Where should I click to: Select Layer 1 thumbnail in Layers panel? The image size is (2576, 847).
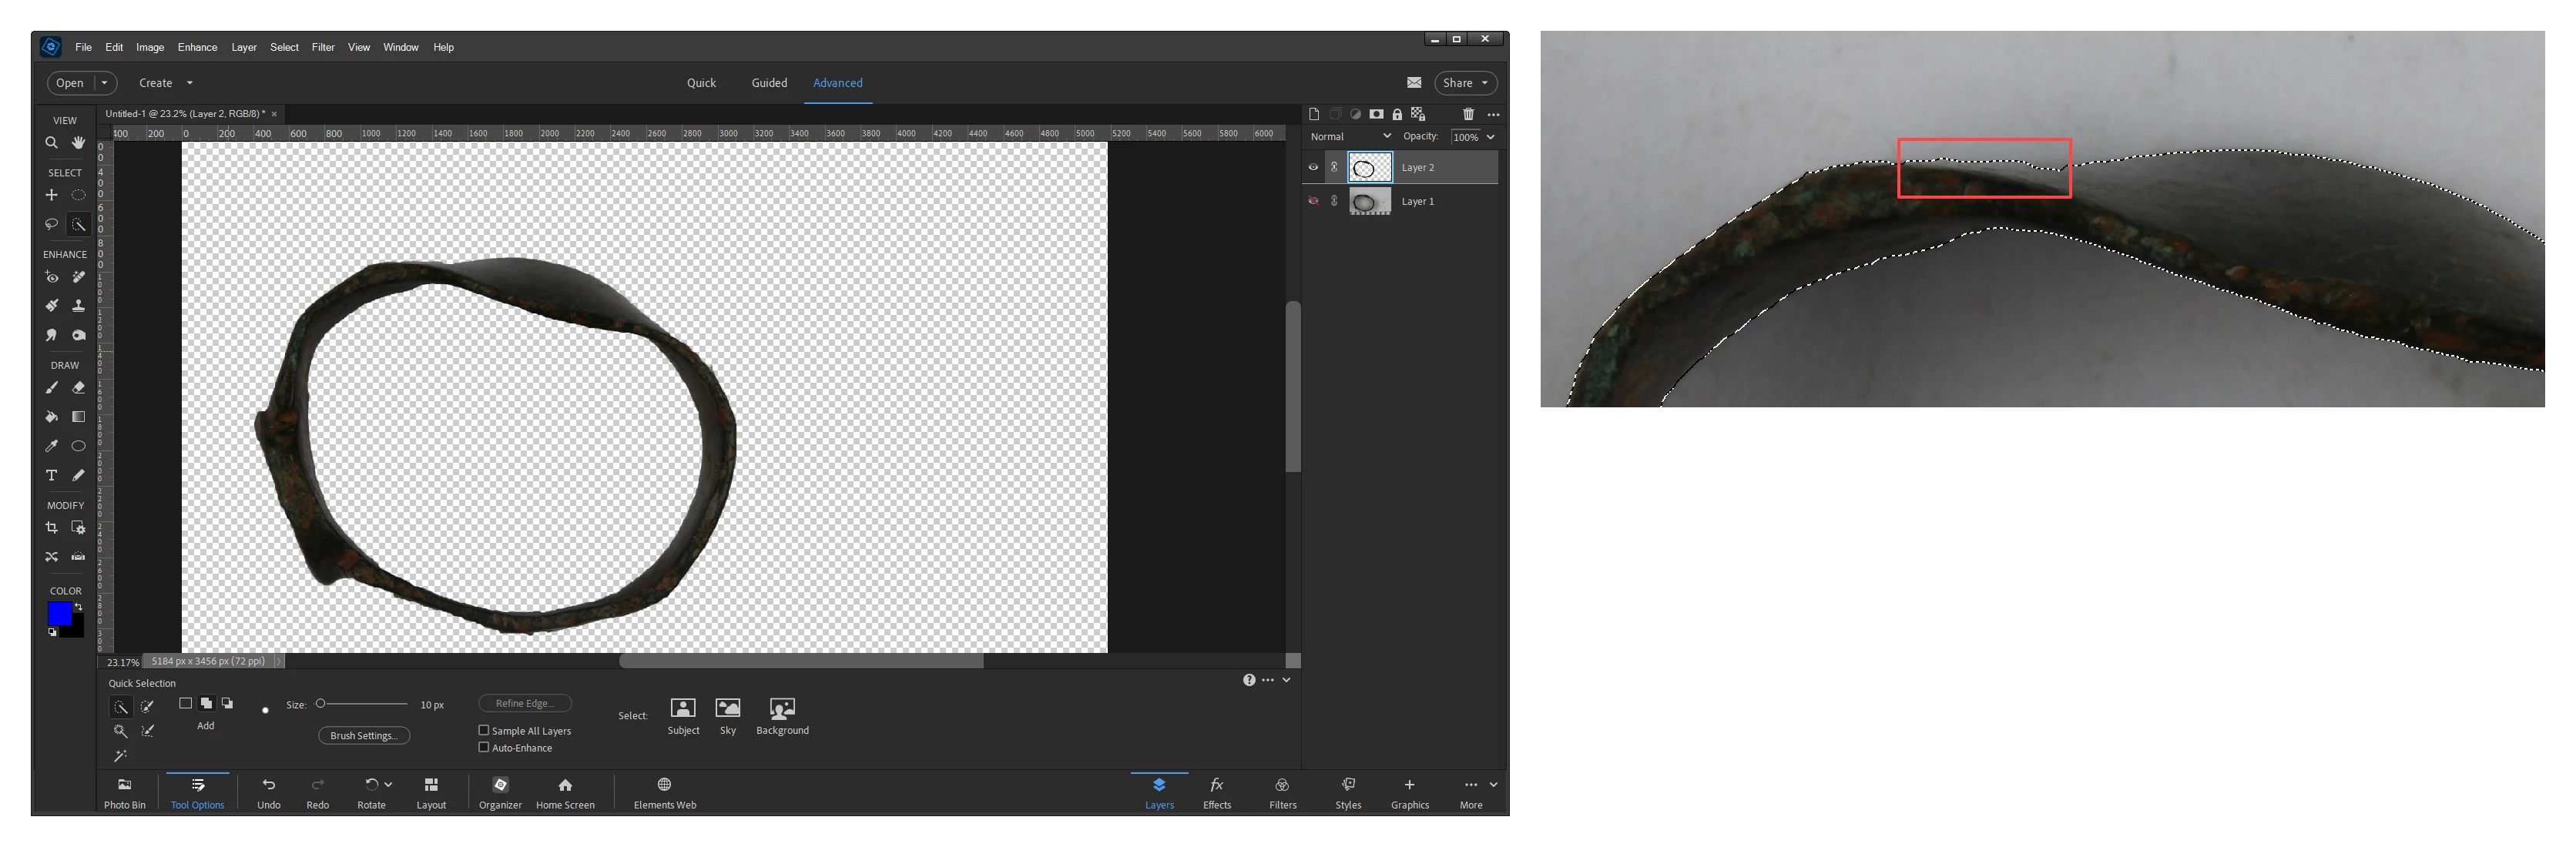1369,202
